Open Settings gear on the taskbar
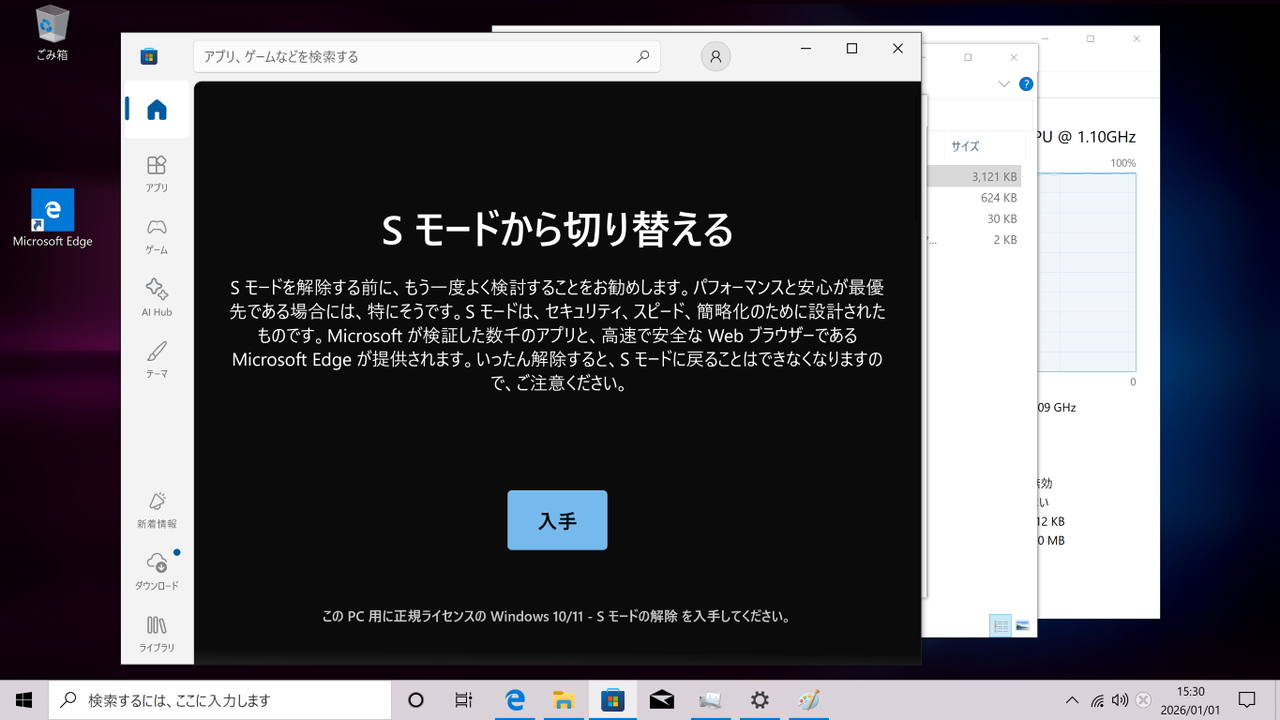Image resolution: width=1280 pixels, height=720 pixels. click(760, 700)
